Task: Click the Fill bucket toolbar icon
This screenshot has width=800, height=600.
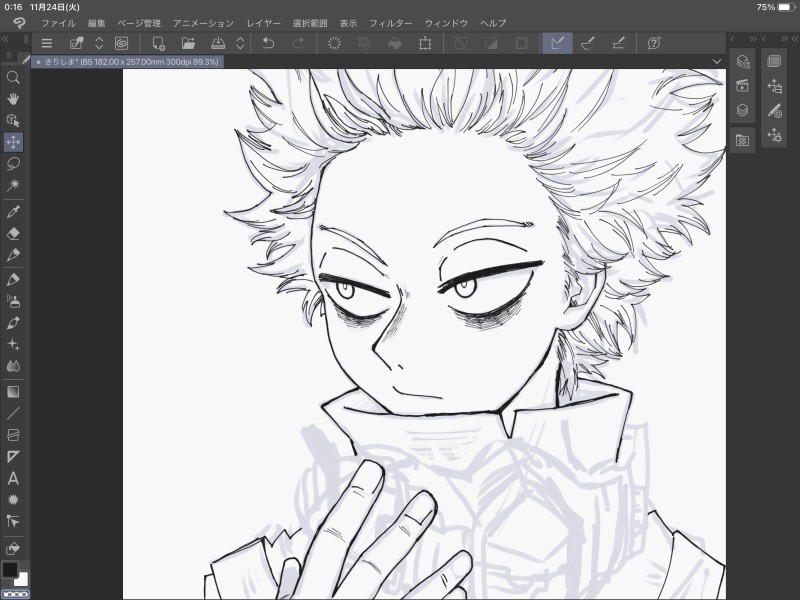Action: click(x=395, y=43)
